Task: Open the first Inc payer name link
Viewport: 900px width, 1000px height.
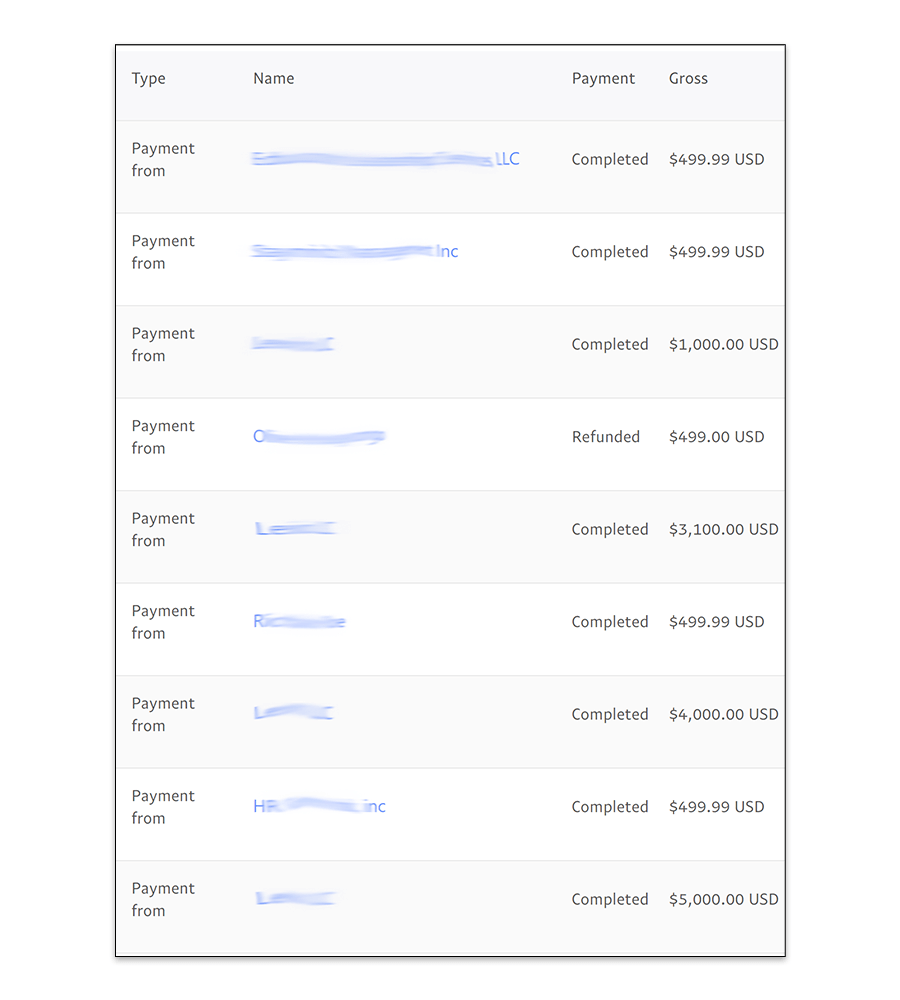Action: (355, 251)
